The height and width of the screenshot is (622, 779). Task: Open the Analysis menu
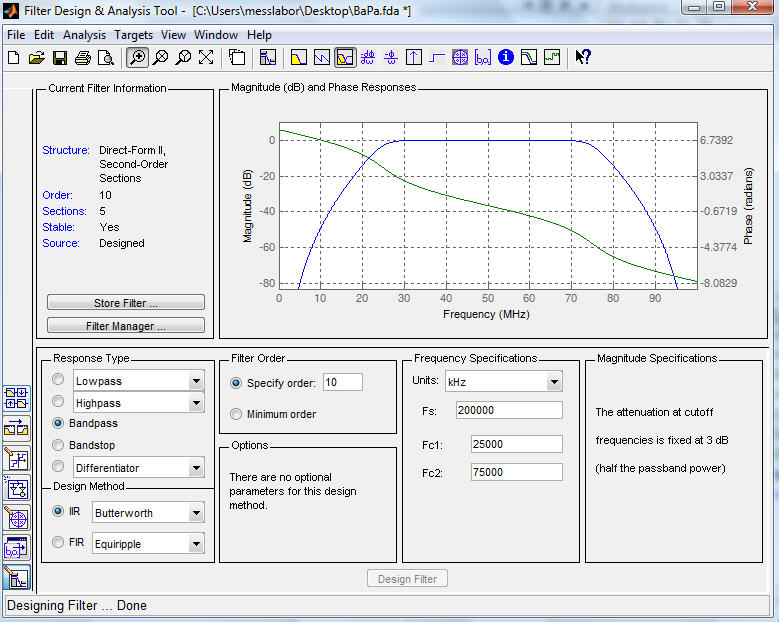pos(85,35)
